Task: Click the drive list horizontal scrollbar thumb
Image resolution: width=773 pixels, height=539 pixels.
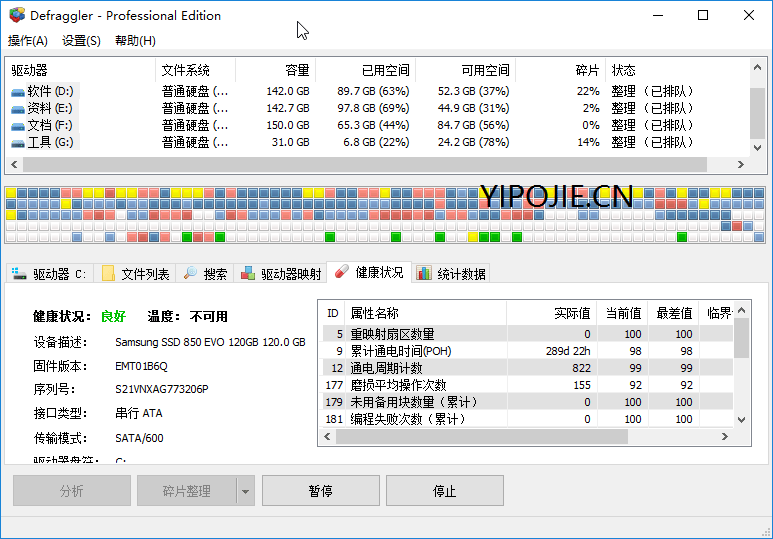Action: click(365, 164)
